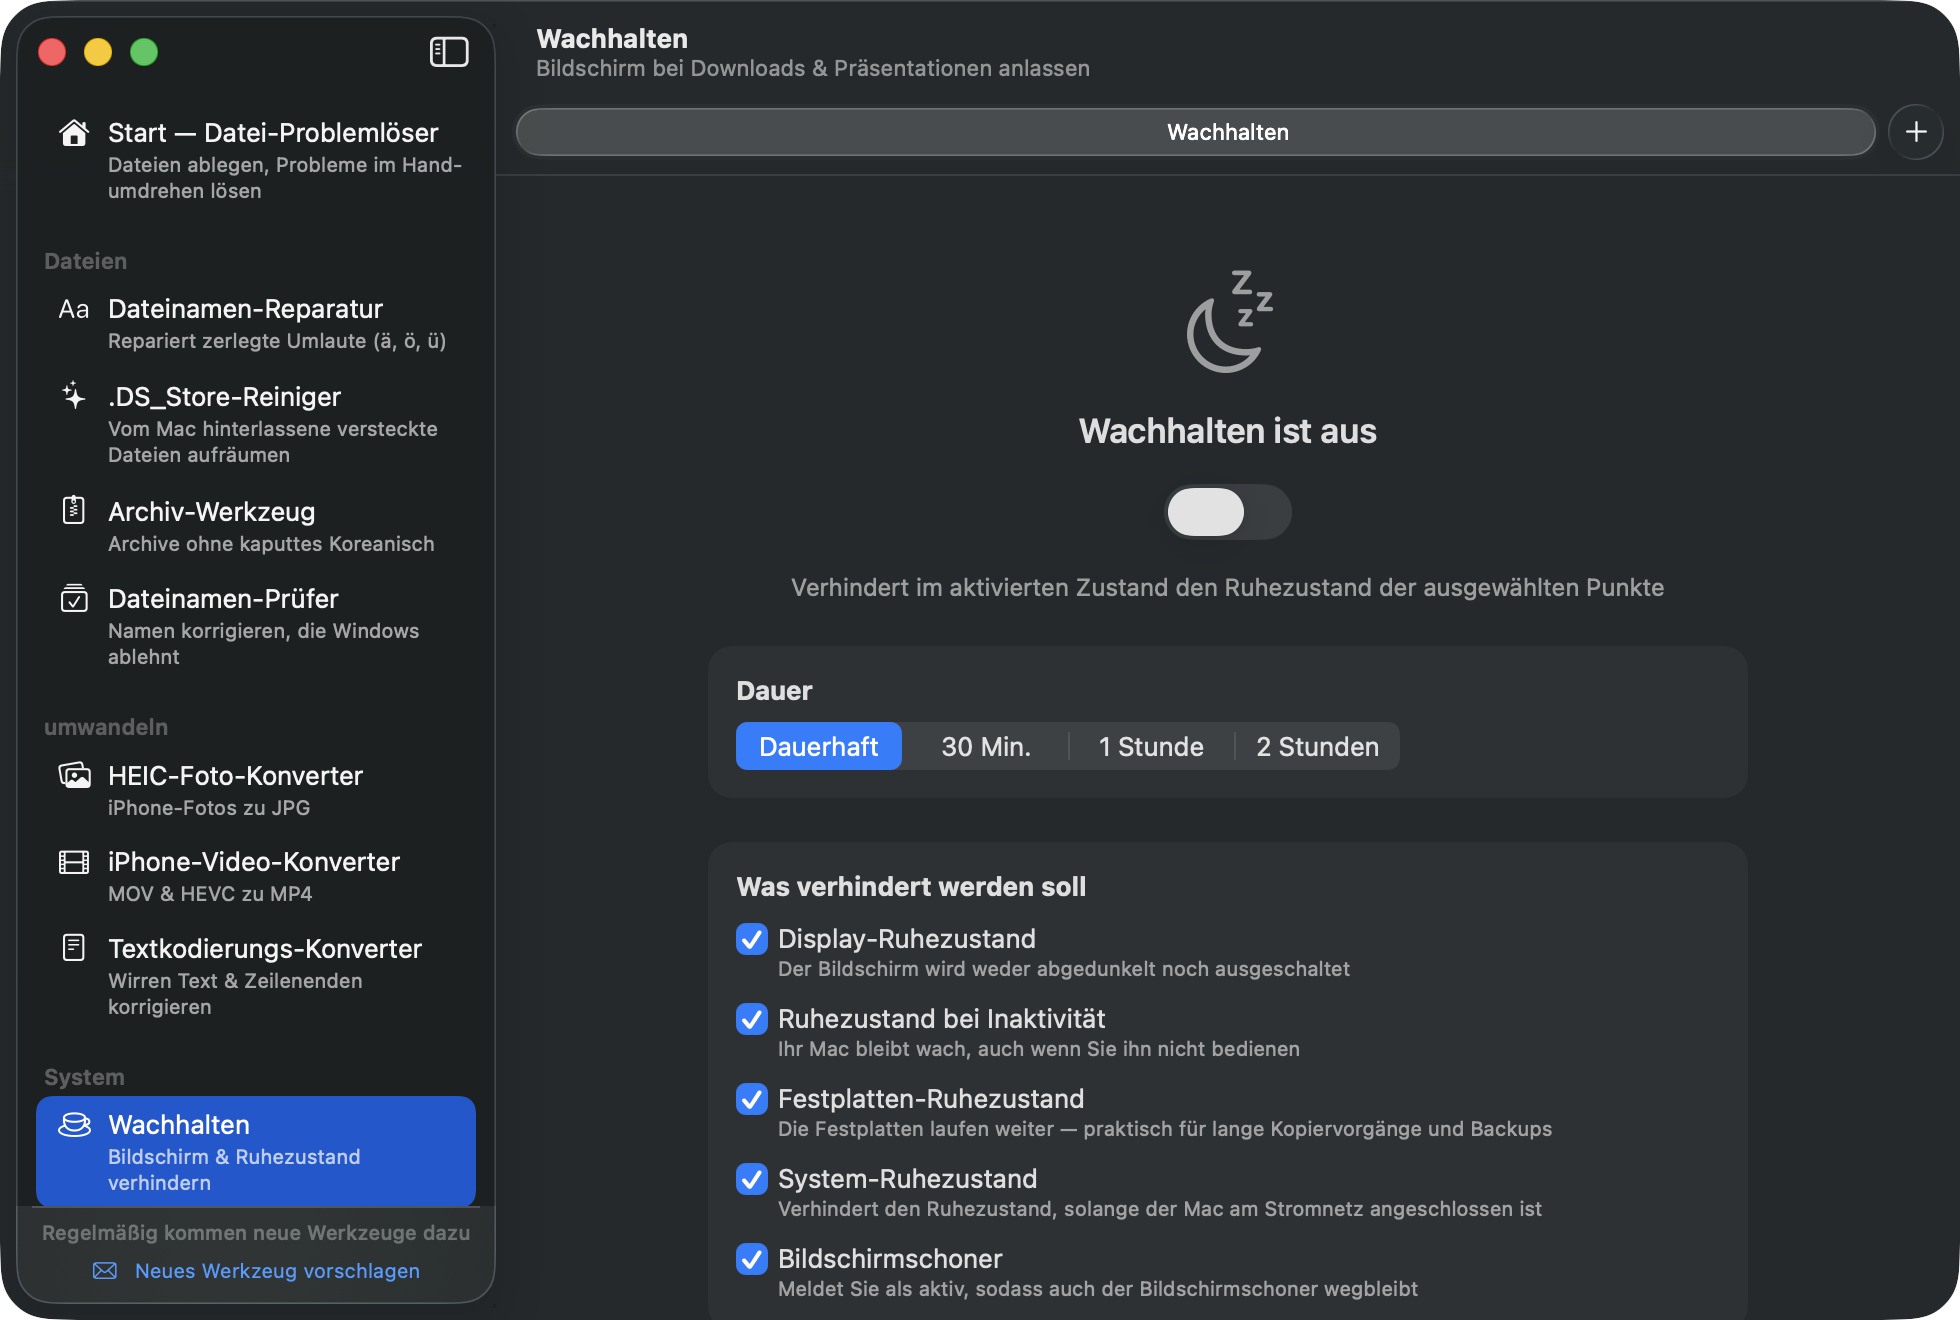The width and height of the screenshot is (1960, 1320).
Task: Click 'Ihr Mac bleibt wach' description
Action: pyautogui.click(x=1039, y=1049)
